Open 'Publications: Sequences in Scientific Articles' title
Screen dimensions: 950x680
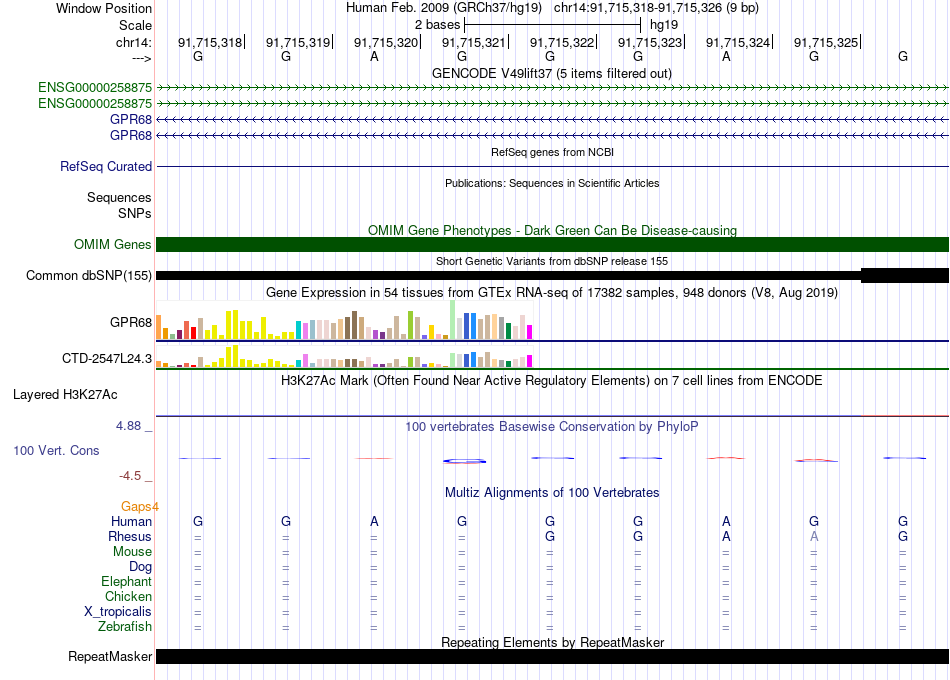pyautogui.click(x=552, y=183)
